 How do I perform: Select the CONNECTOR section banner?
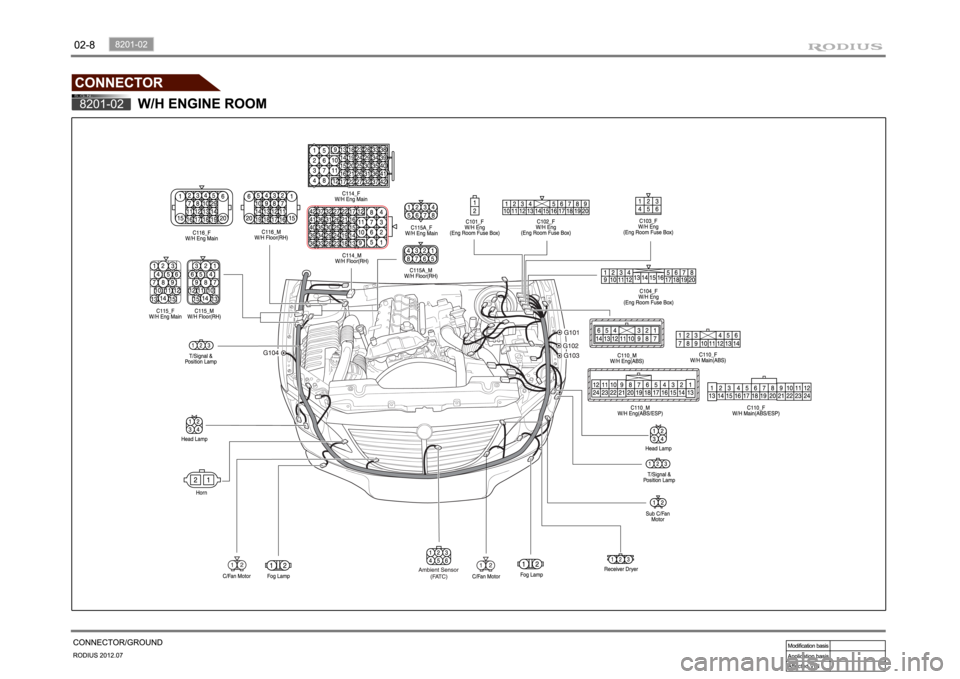pyautogui.click(x=145, y=82)
